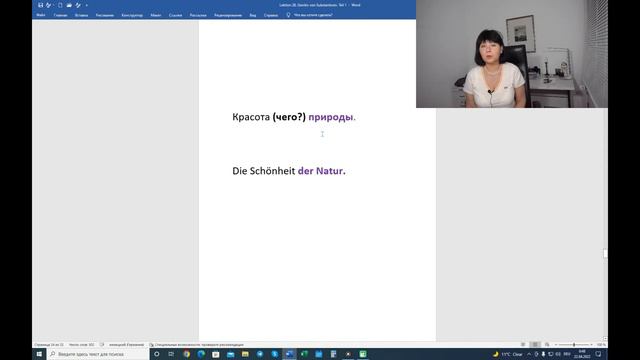
Task: Switch to the Вставка ribbon tab
Action: coord(81,15)
